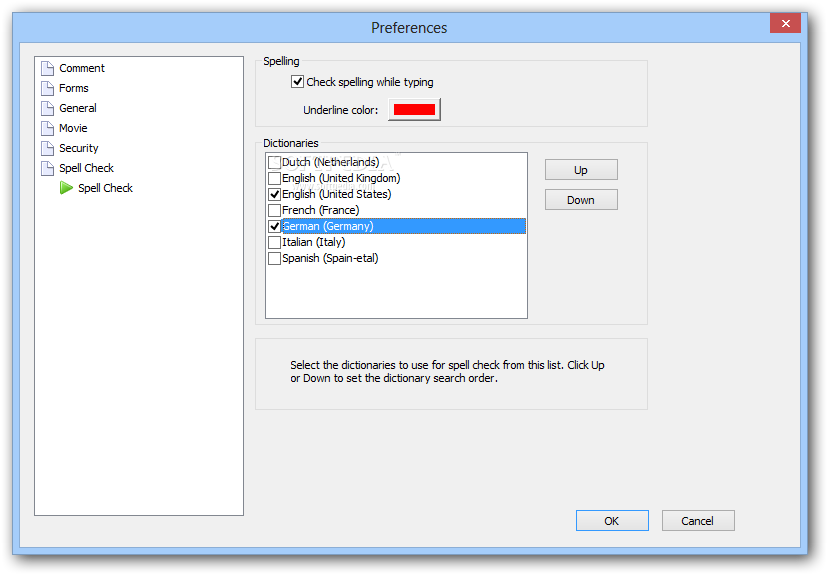Close the Preferences window
The image size is (828, 575).
coord(785,23)
